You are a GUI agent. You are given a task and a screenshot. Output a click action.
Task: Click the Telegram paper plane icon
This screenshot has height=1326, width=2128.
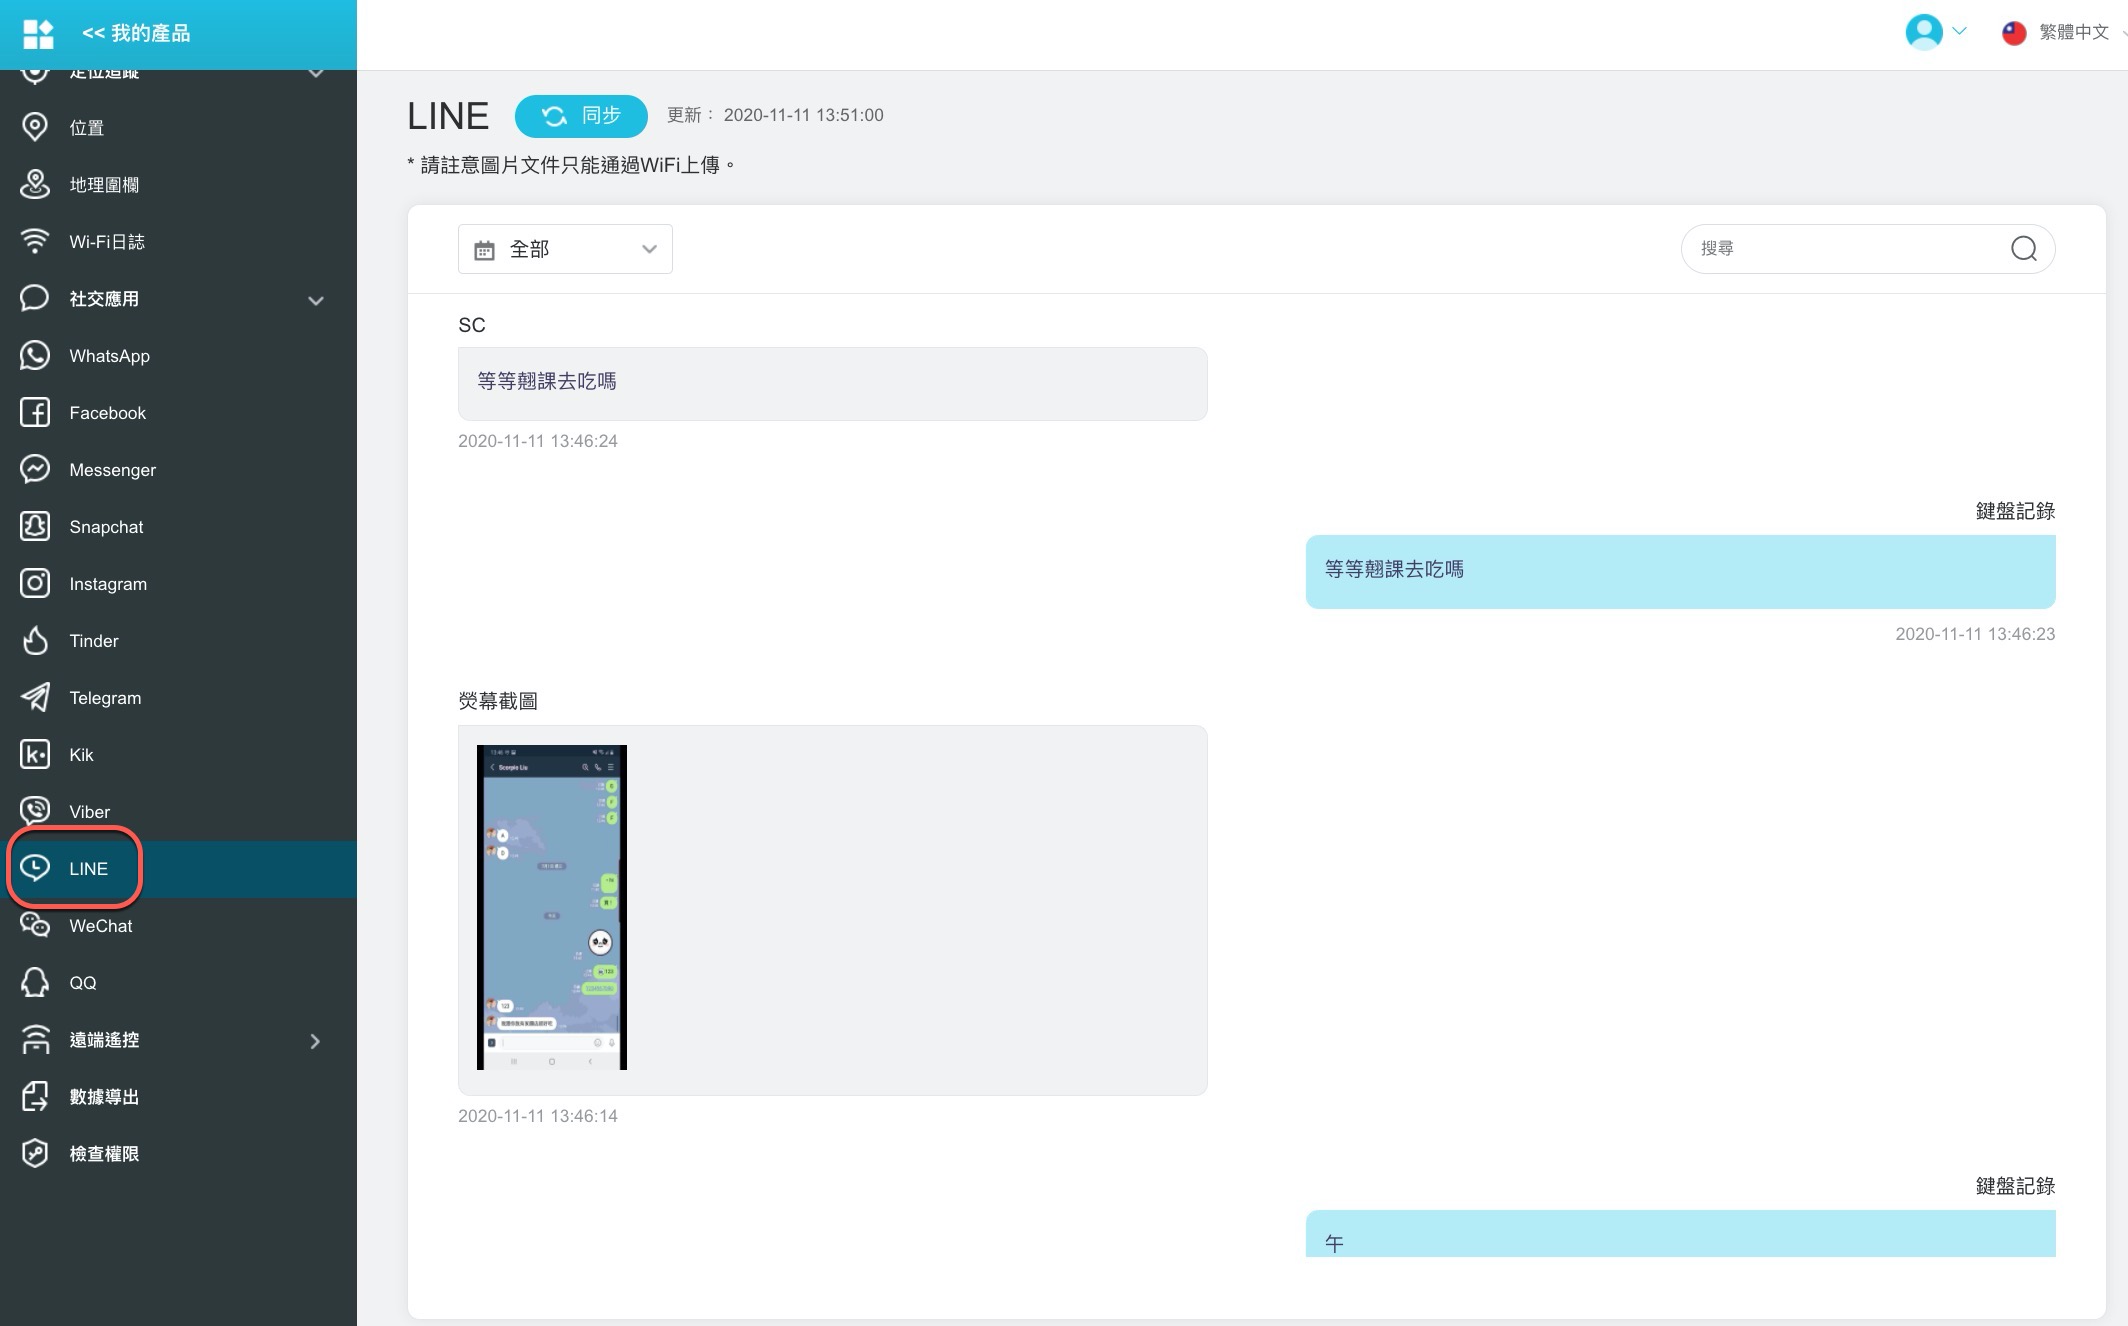pyautogui.click(x=35, y=697)
